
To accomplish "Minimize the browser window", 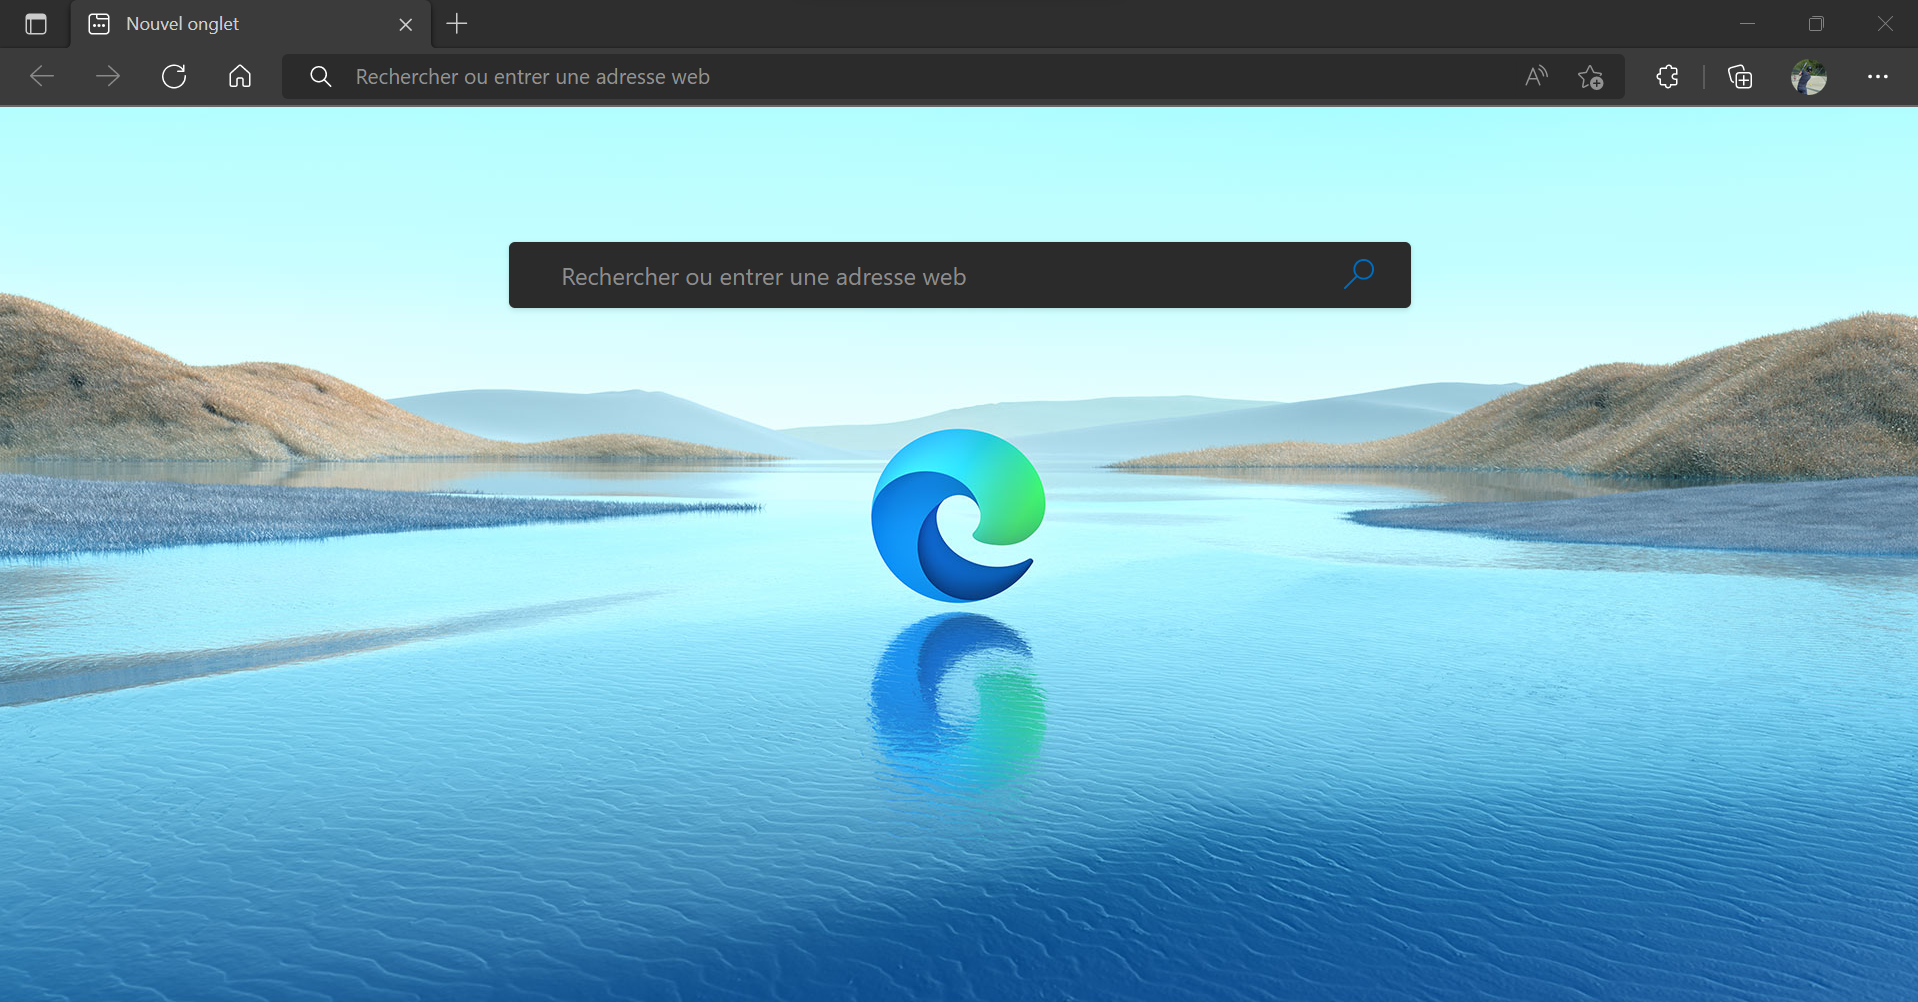I will pos(1747,23).
